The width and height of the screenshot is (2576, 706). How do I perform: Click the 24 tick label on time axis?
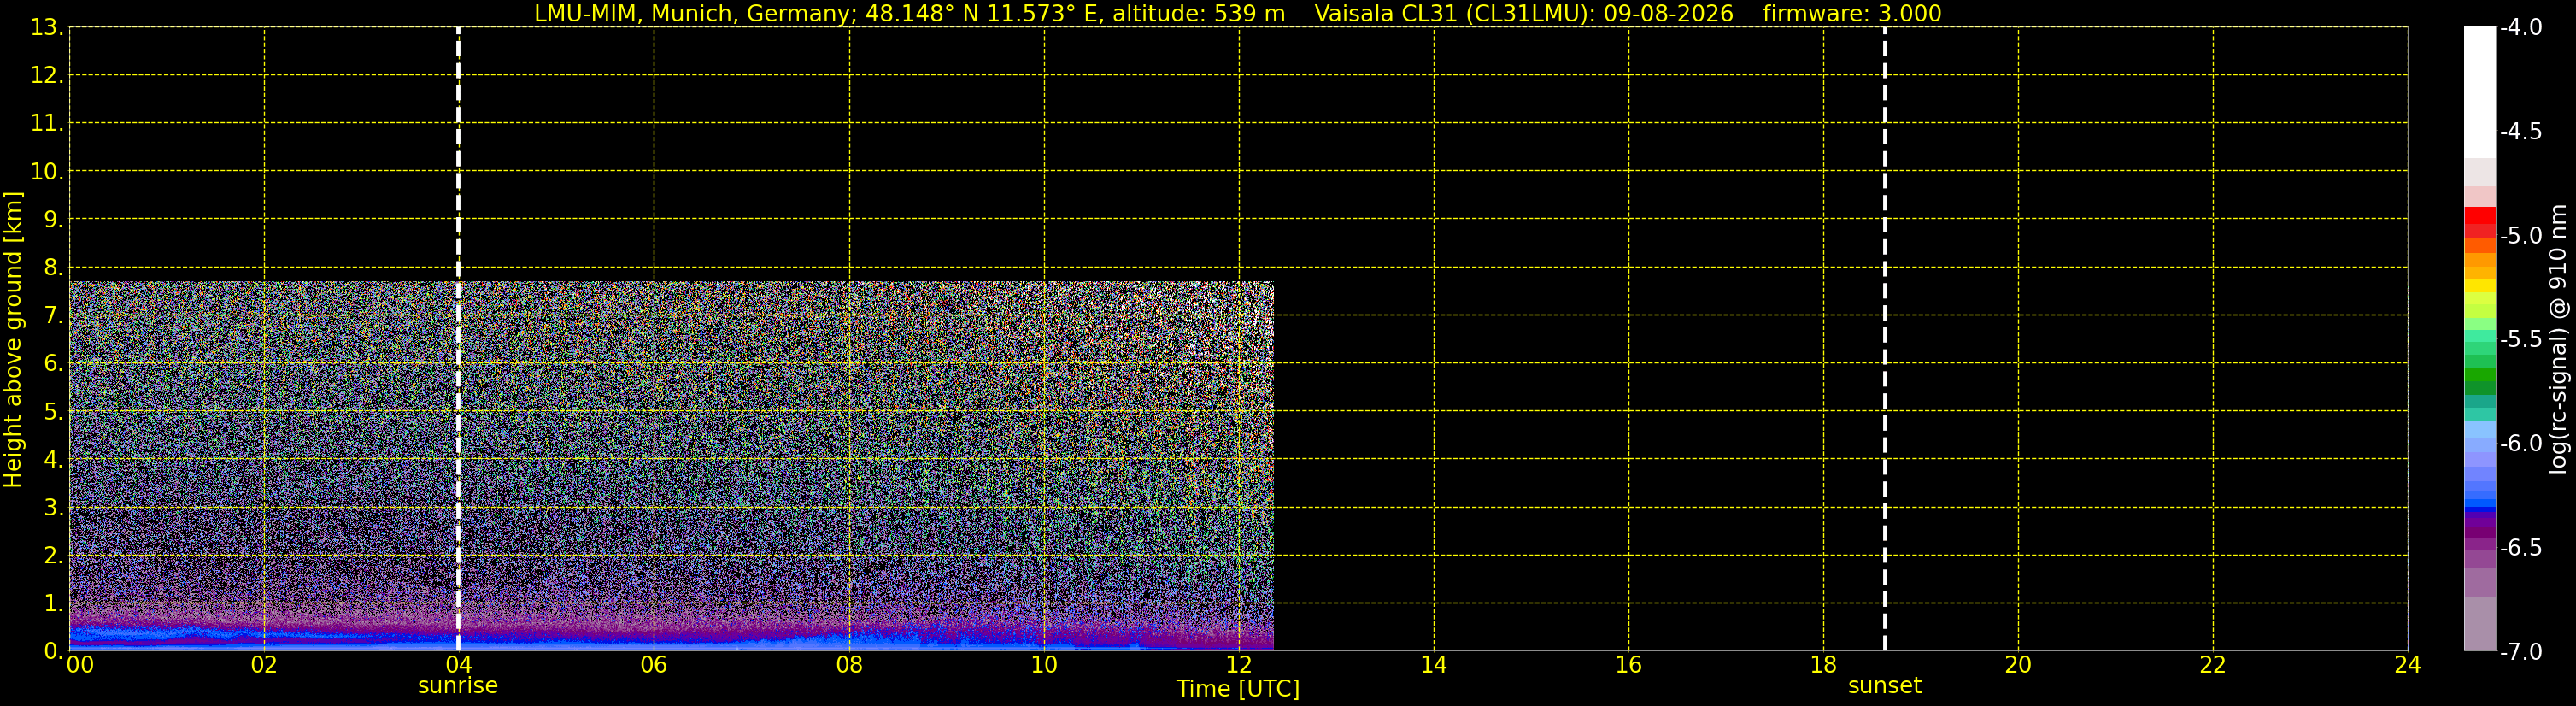(x=2407, y=665)
